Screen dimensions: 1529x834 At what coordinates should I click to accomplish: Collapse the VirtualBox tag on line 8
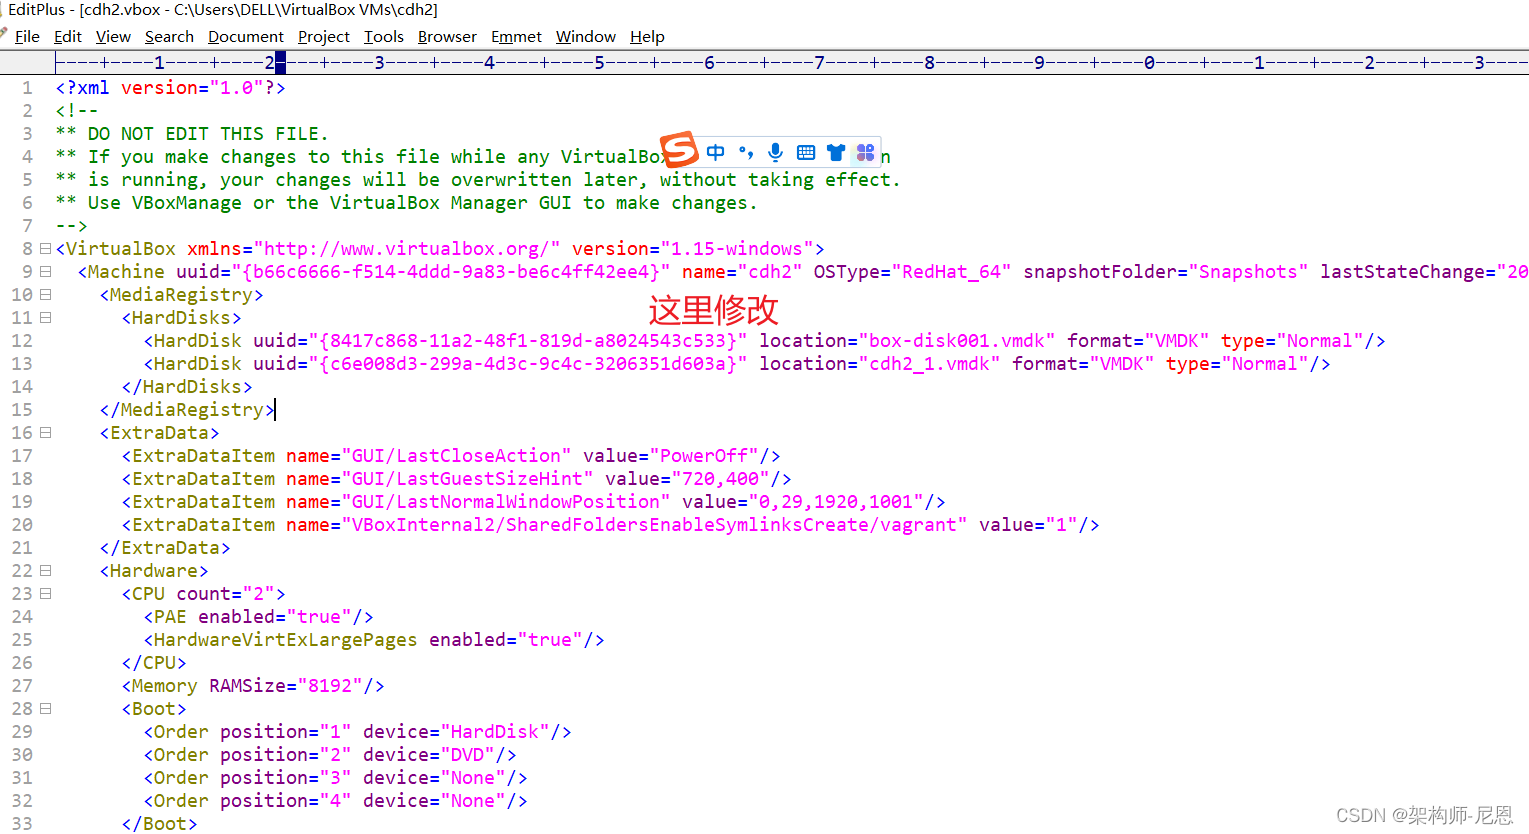45,249
